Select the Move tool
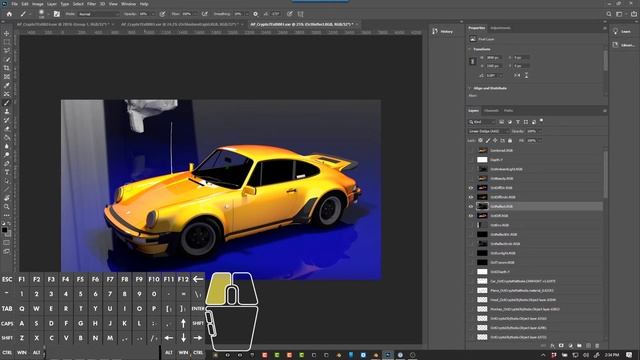The height and width of the screenshot is (360, 640). (x=7, y=33)
